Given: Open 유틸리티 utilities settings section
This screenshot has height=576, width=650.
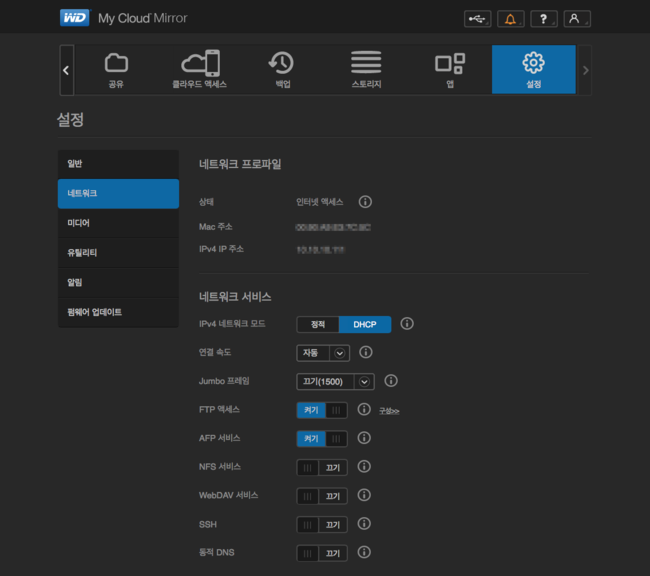Looking at the screenshot, I should pyautogui.click(x=118, y=253).
